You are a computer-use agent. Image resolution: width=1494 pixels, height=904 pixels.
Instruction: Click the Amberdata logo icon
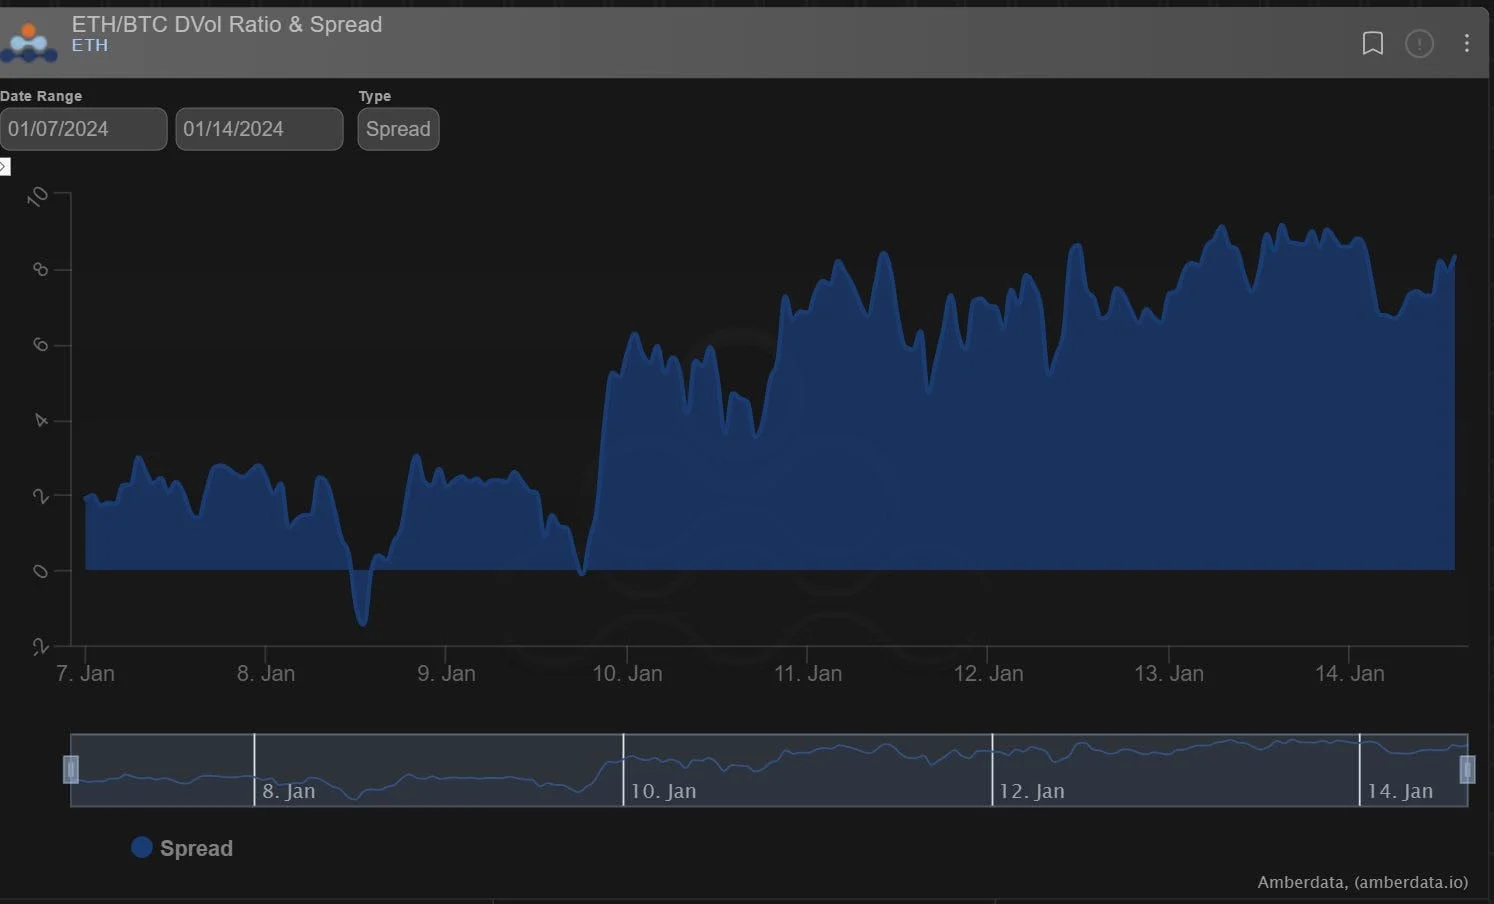pyautogui.click(x=28, y=43)
